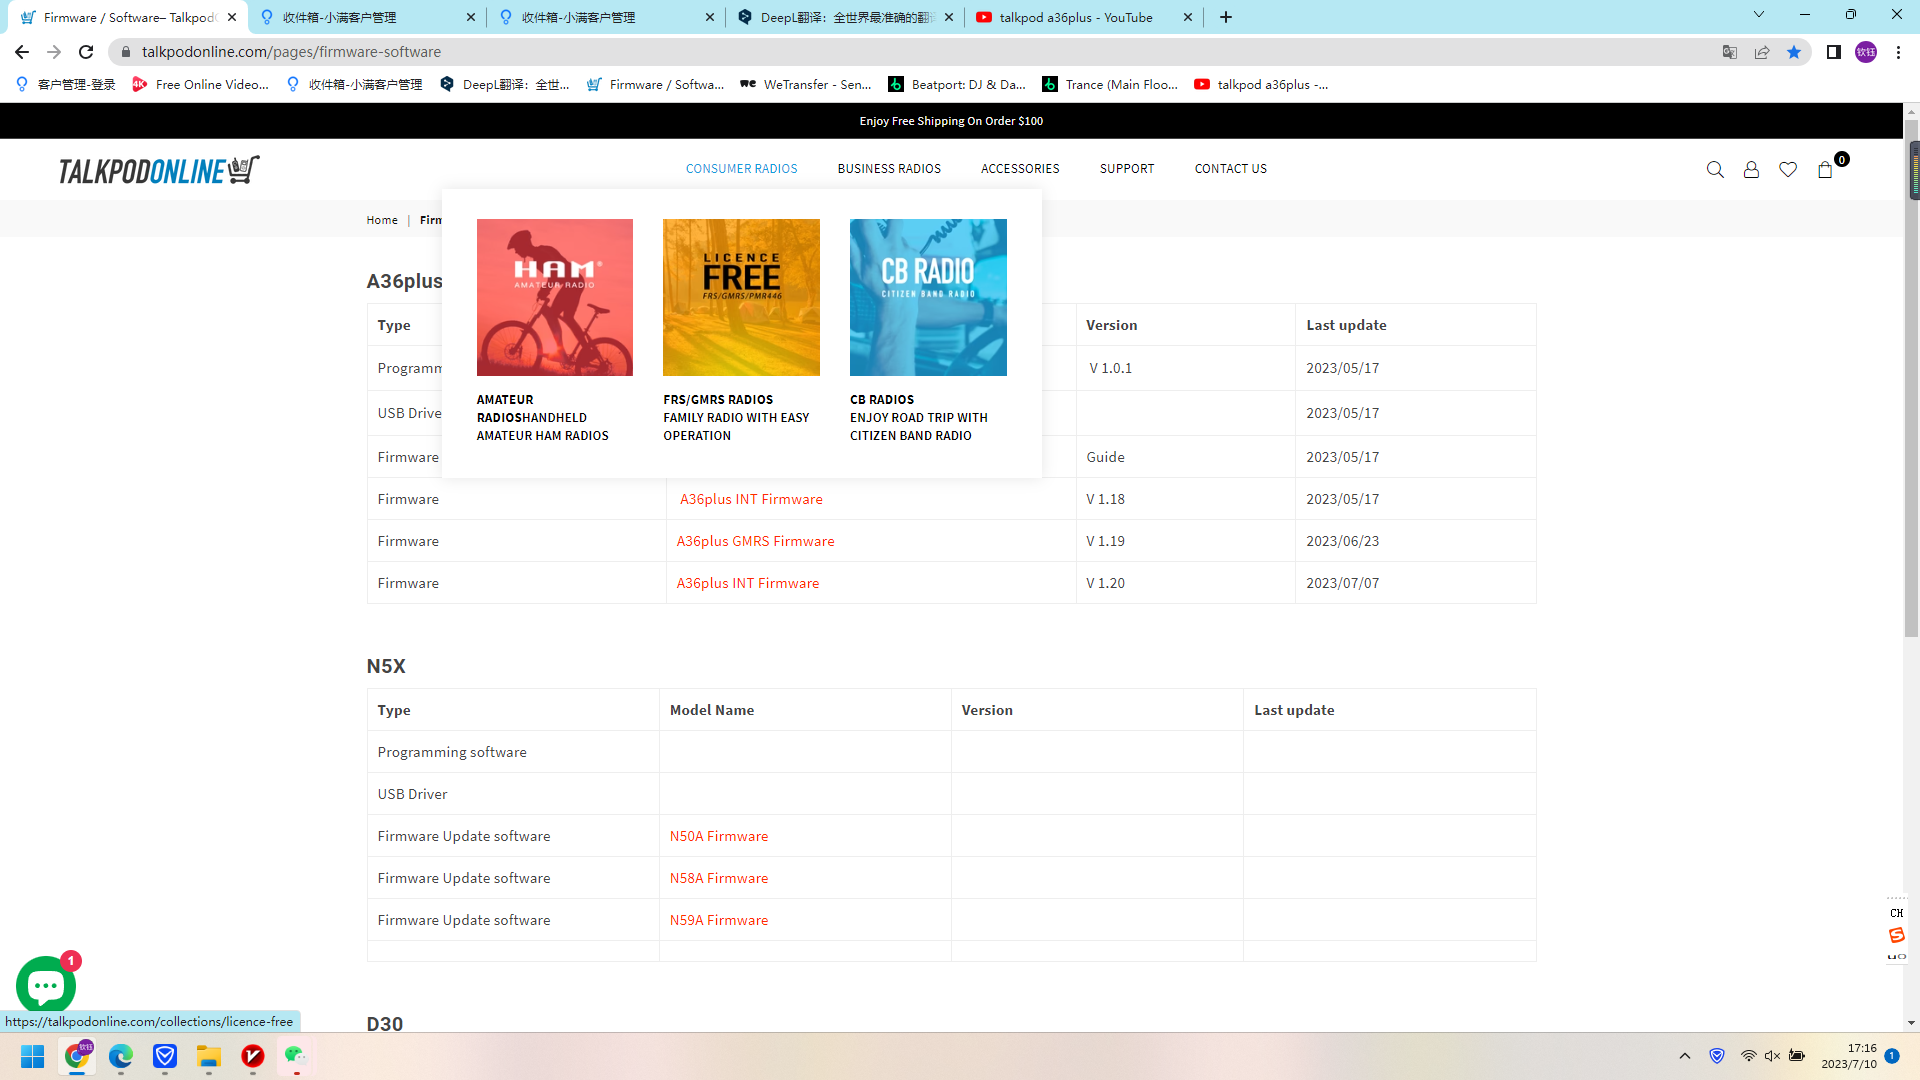The width and height of the screenshot is (1920, 1080).
Task: Open WeChat from the taskbar
Action: pyautogui.click(x=295, y=1056)
